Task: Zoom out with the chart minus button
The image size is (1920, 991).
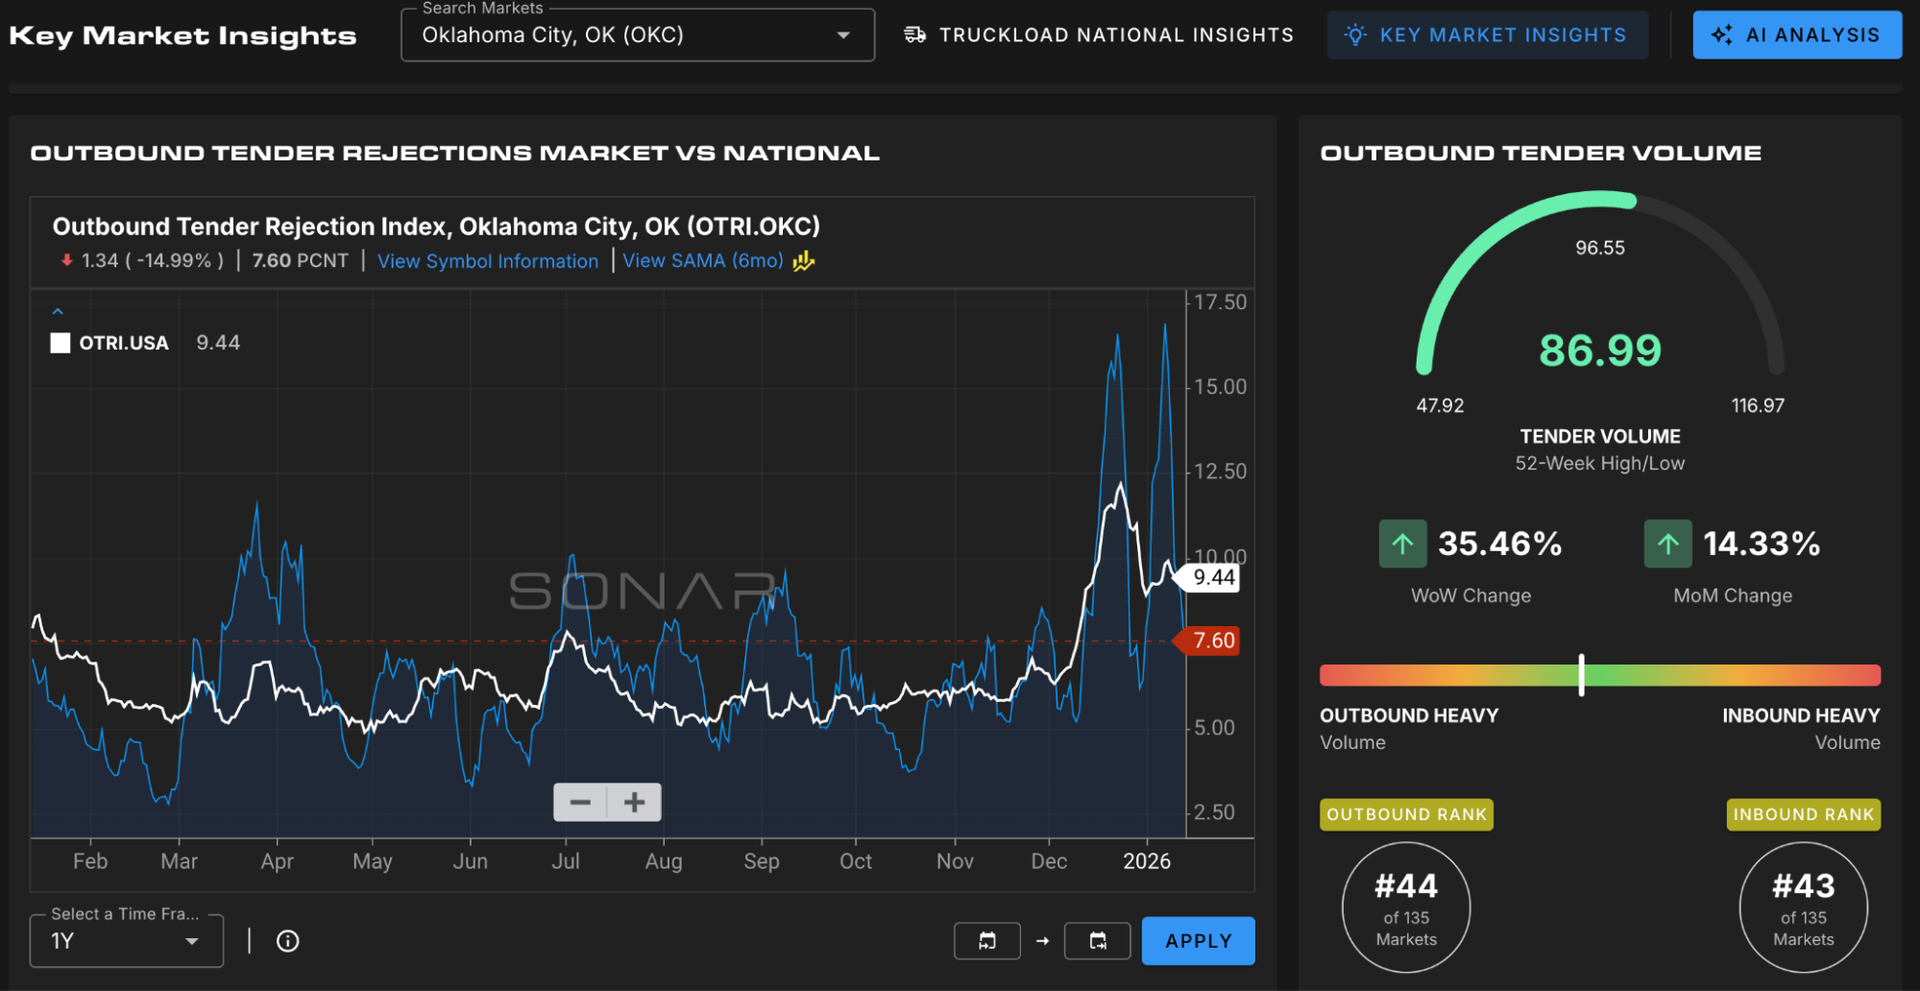Action: tap(580, 802)
